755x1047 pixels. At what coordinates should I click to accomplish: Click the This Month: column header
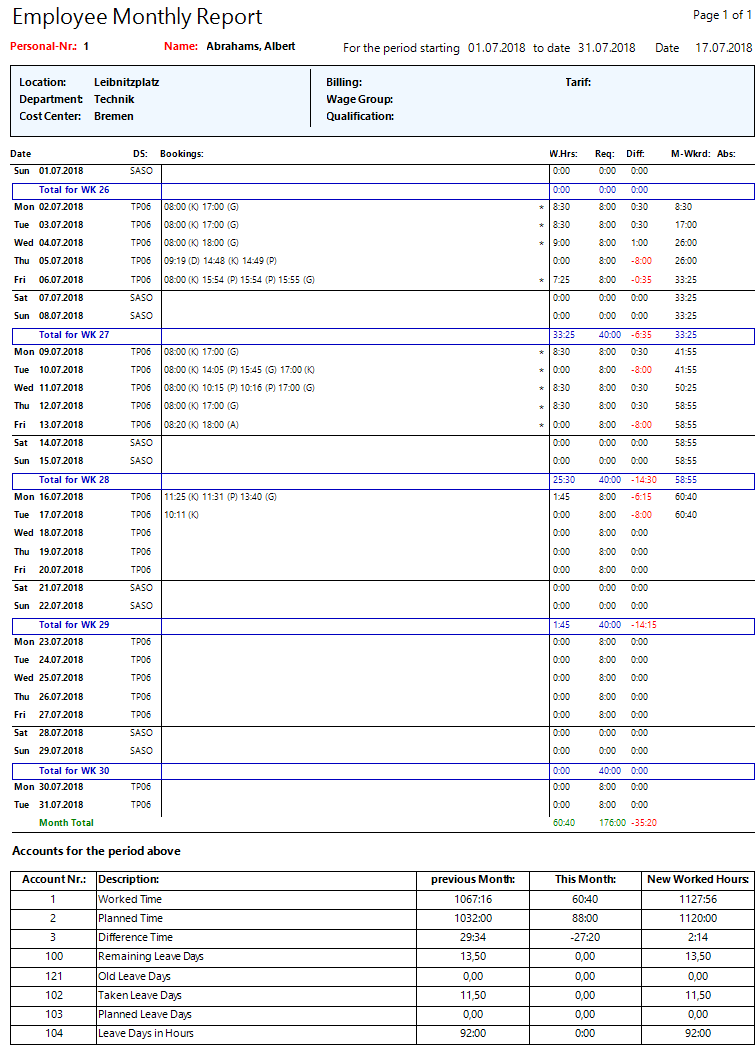585,879
